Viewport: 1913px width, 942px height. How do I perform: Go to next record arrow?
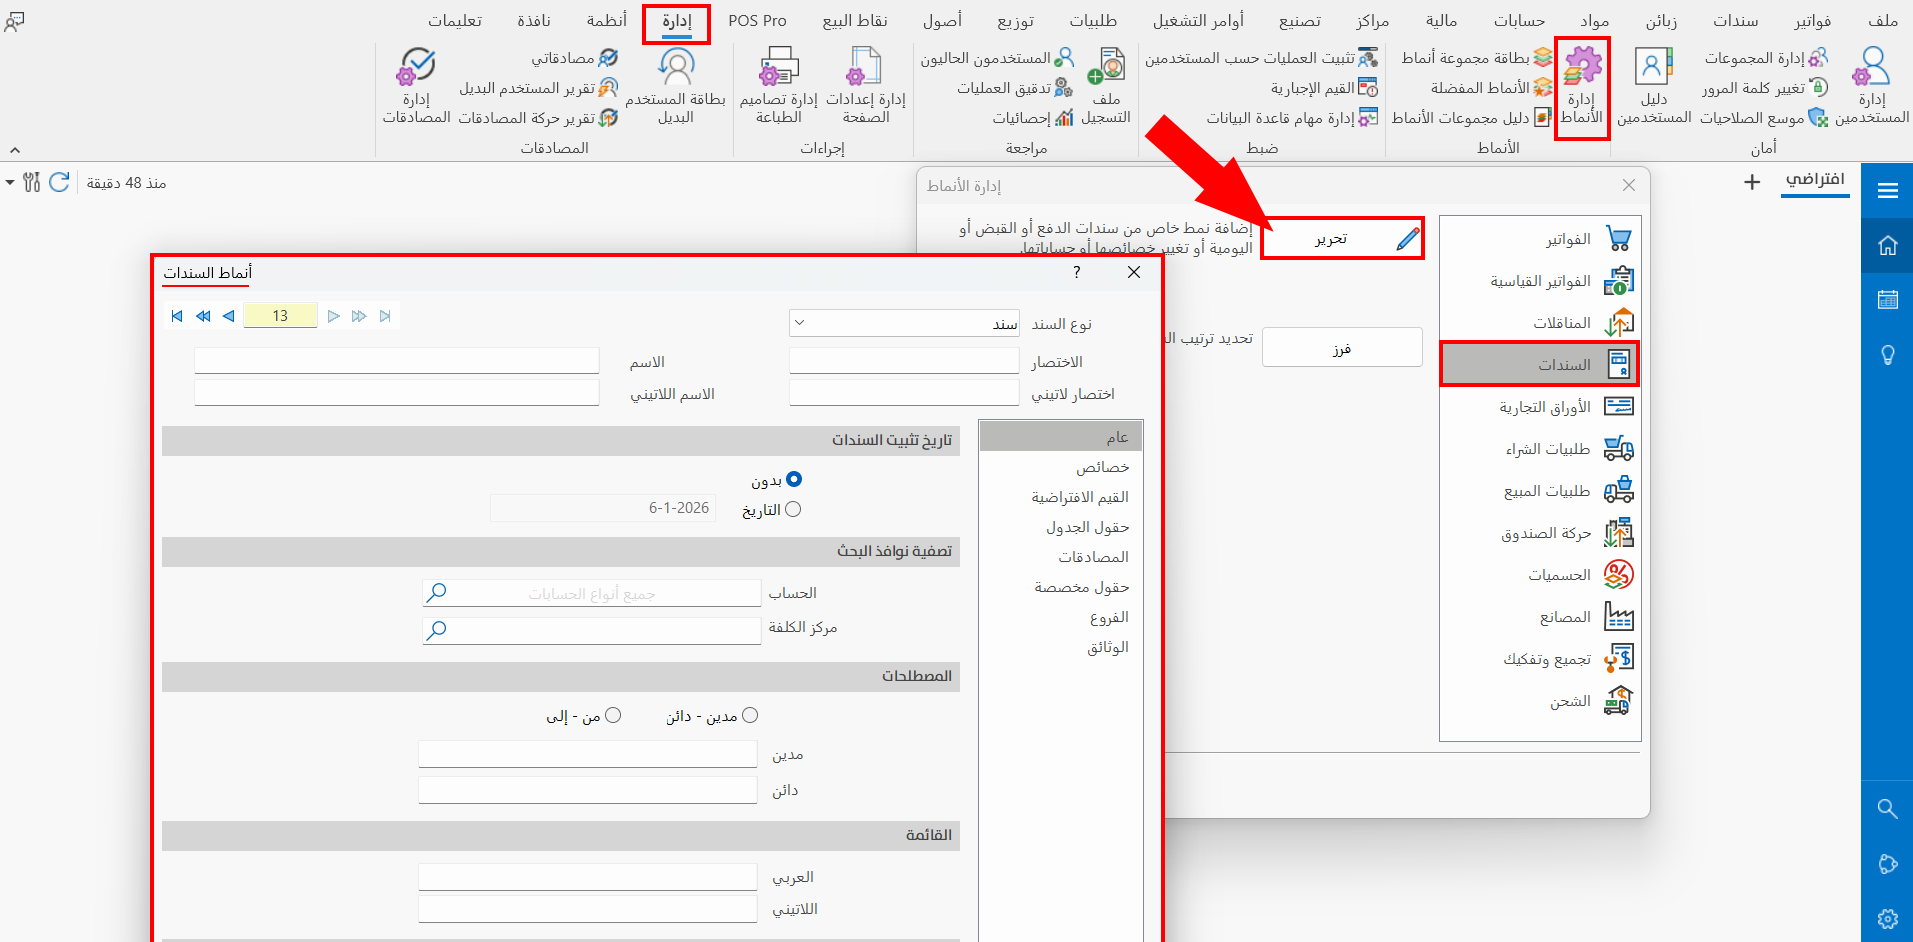[334, 316]
